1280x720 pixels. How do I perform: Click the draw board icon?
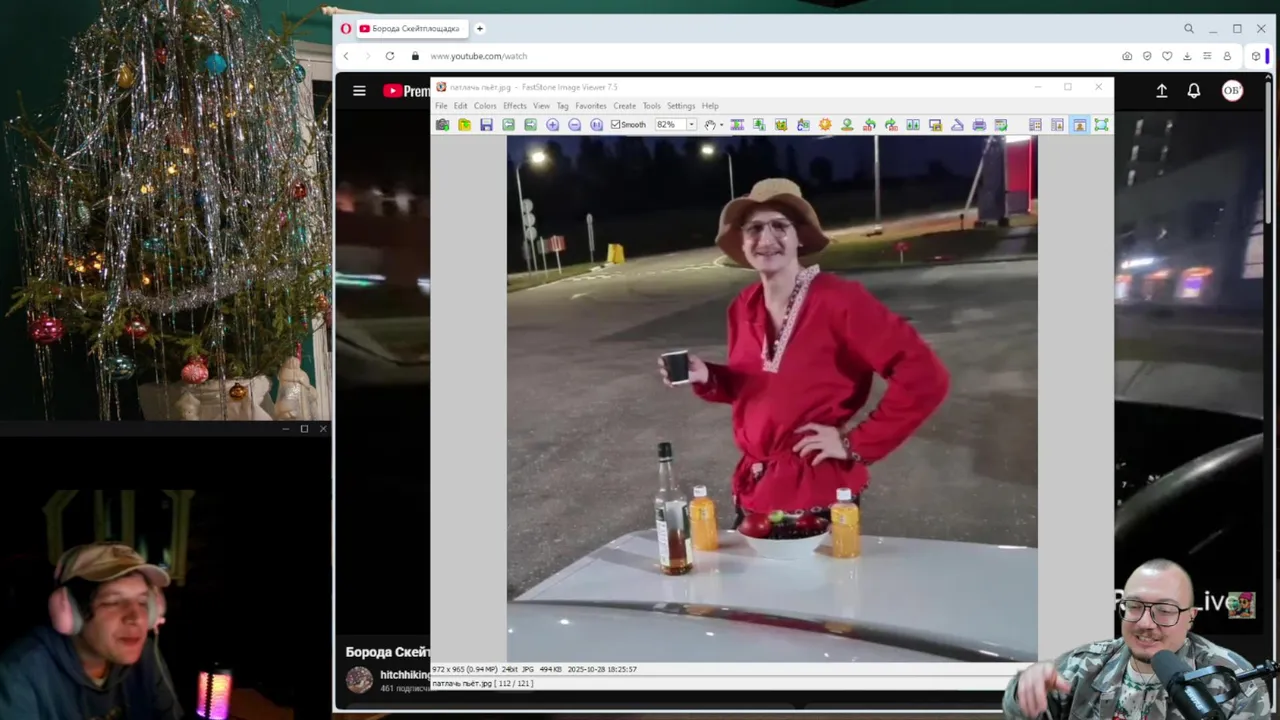pyautogui.click(x=803, y=125)
